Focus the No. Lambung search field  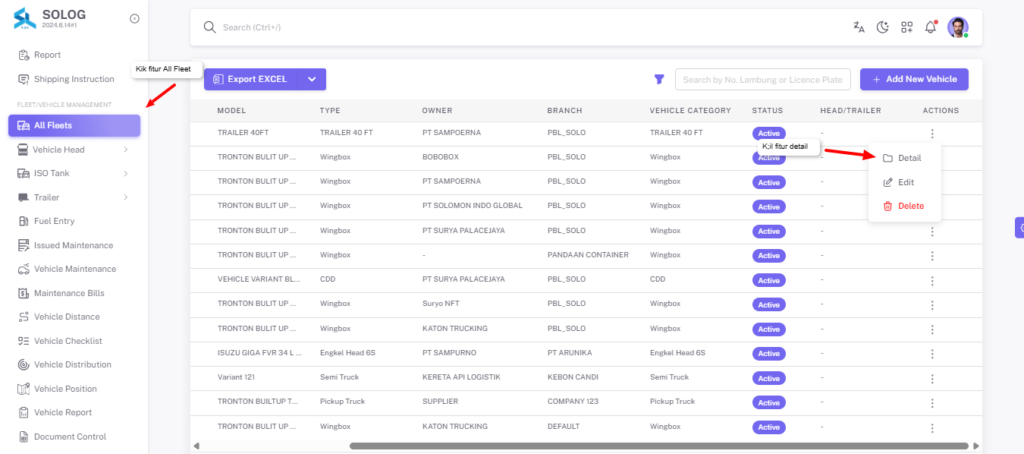(763, 80)
